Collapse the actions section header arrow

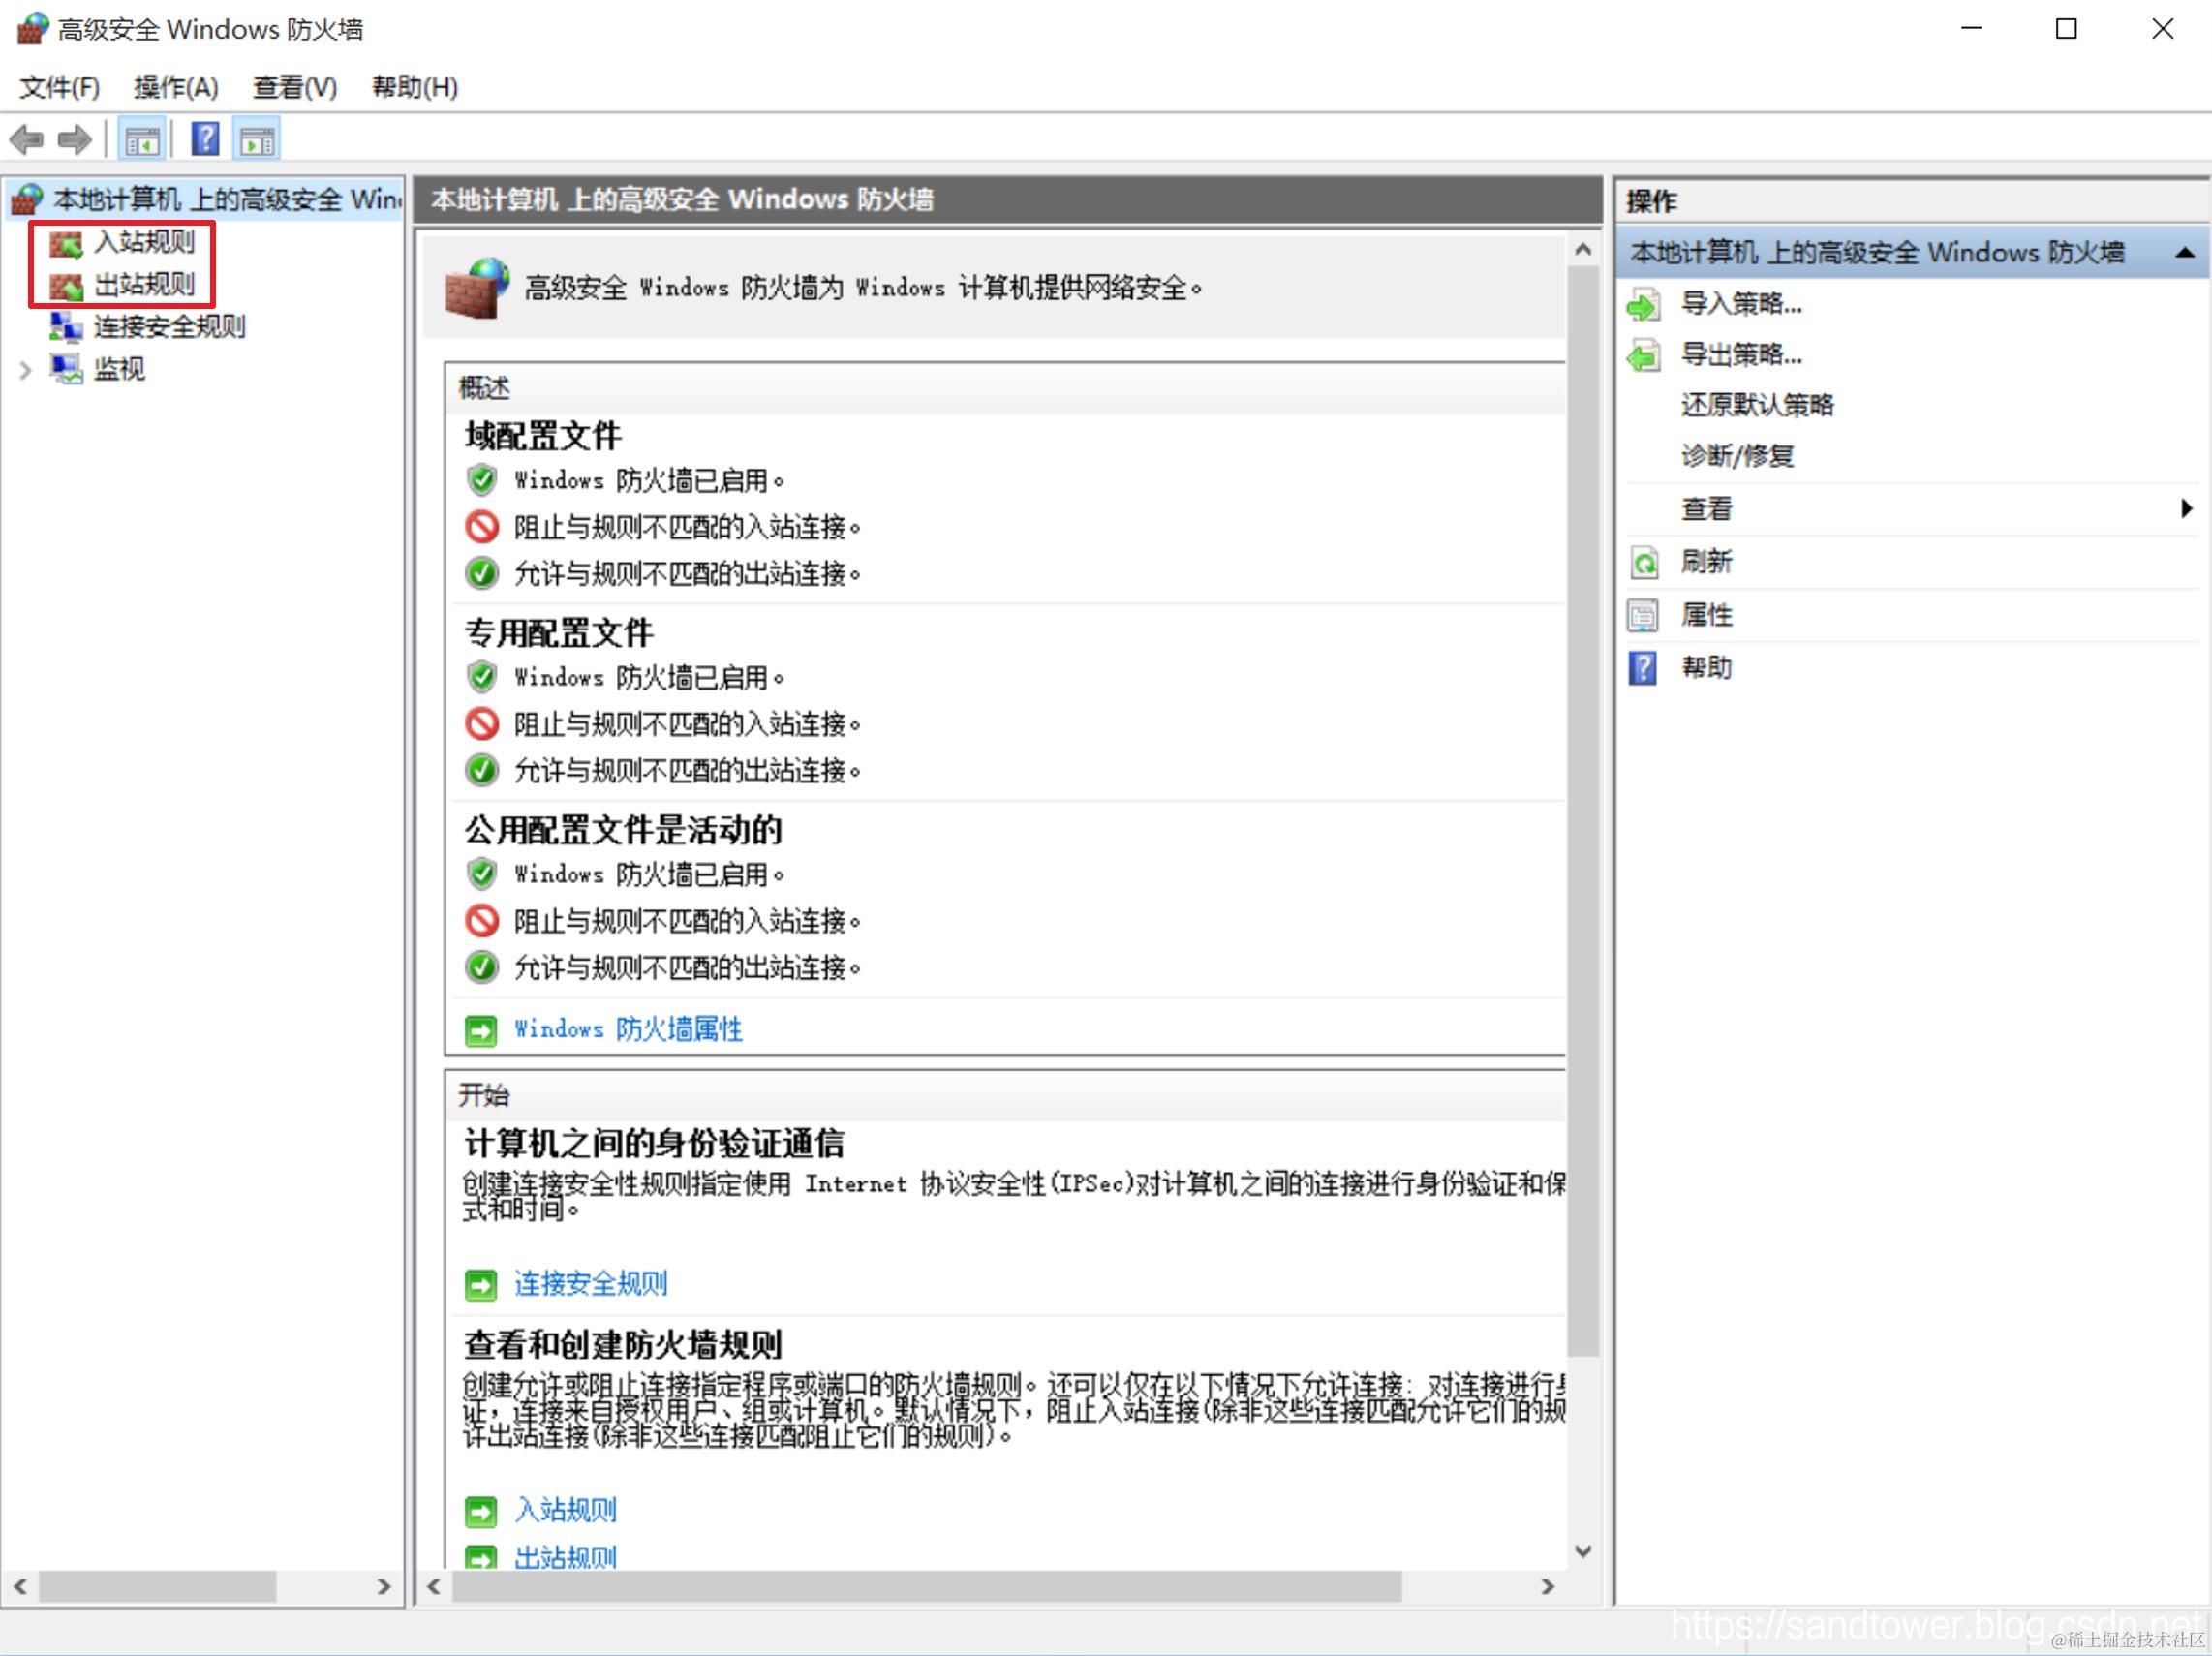(x=2185, y=253)
